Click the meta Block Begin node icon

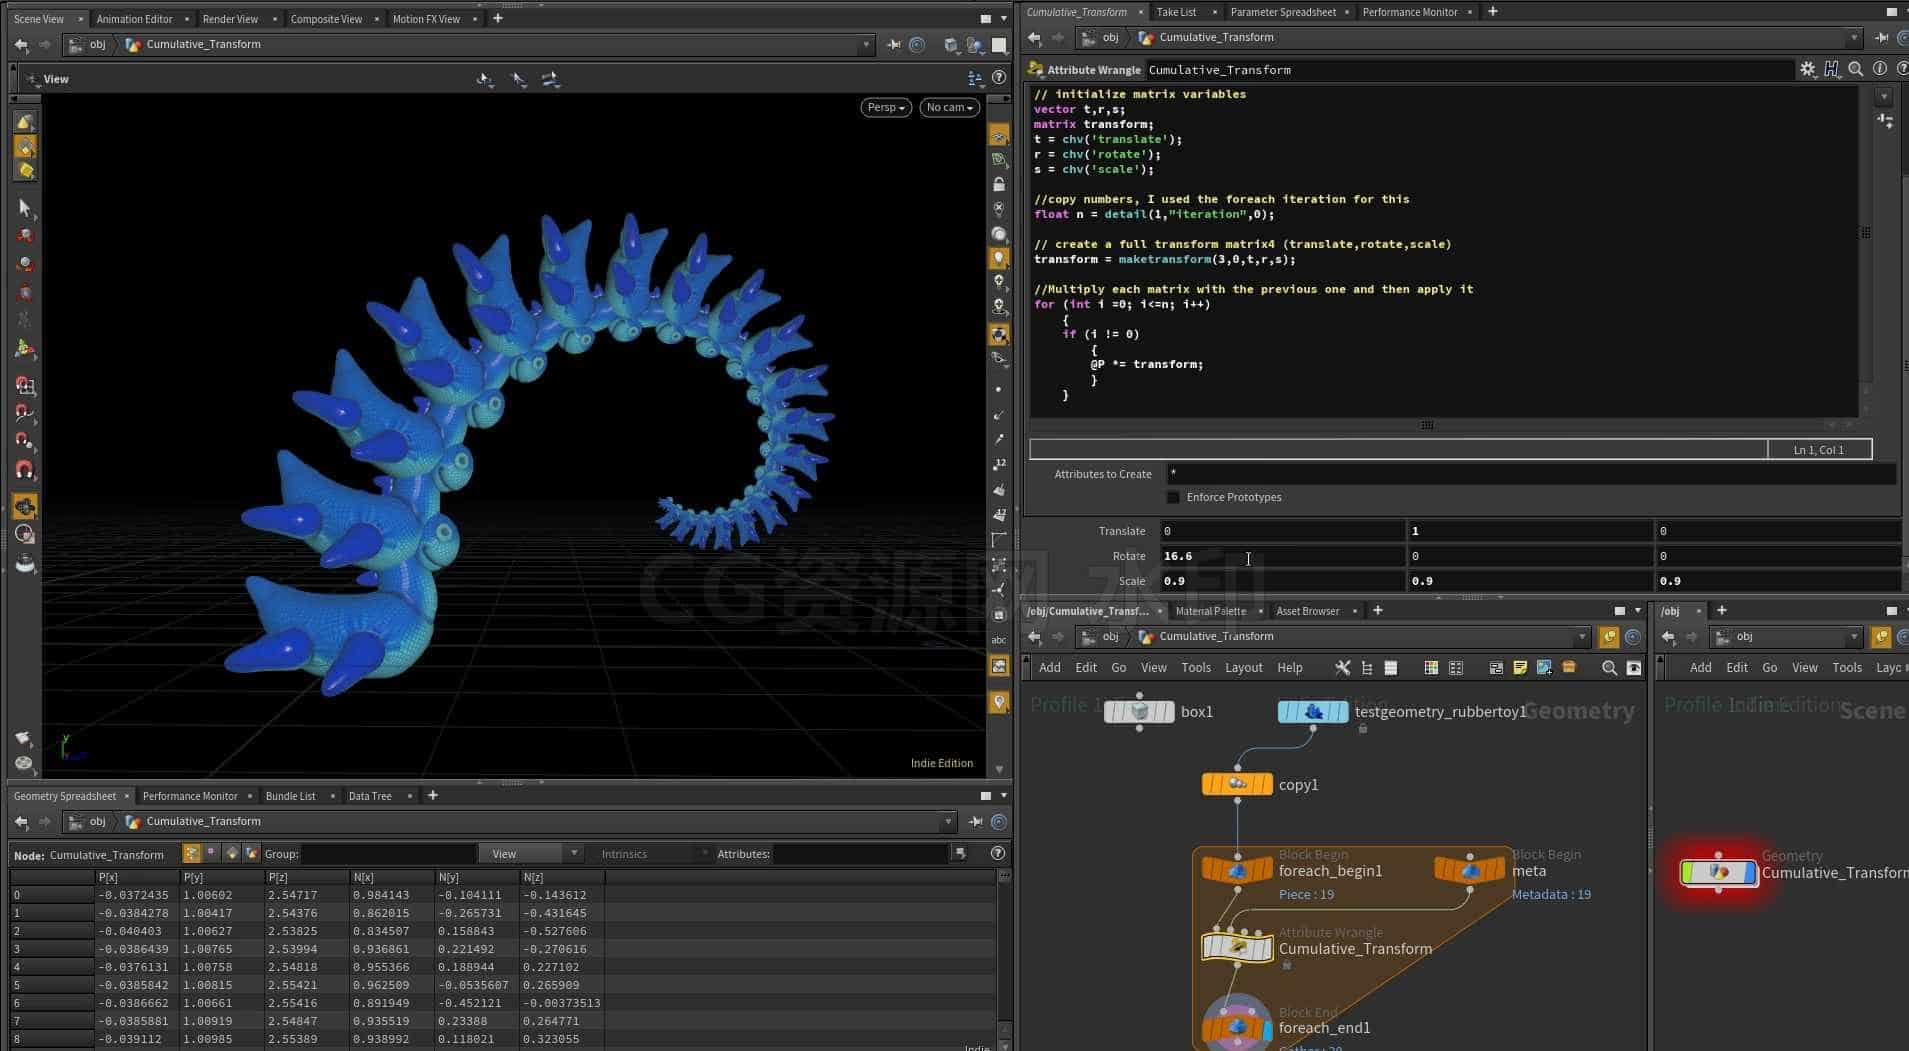pos(1469,870)
